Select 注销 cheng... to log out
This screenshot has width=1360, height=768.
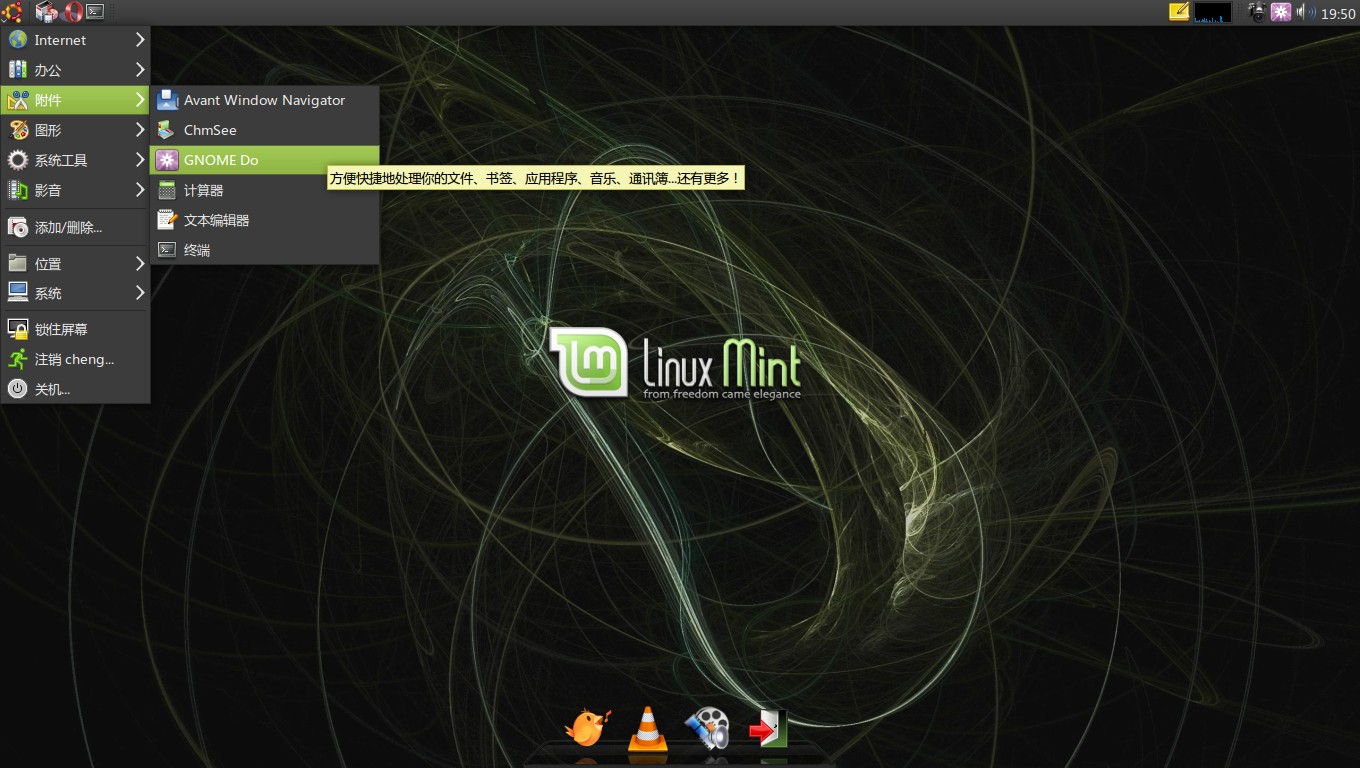[x=76, y=359]
